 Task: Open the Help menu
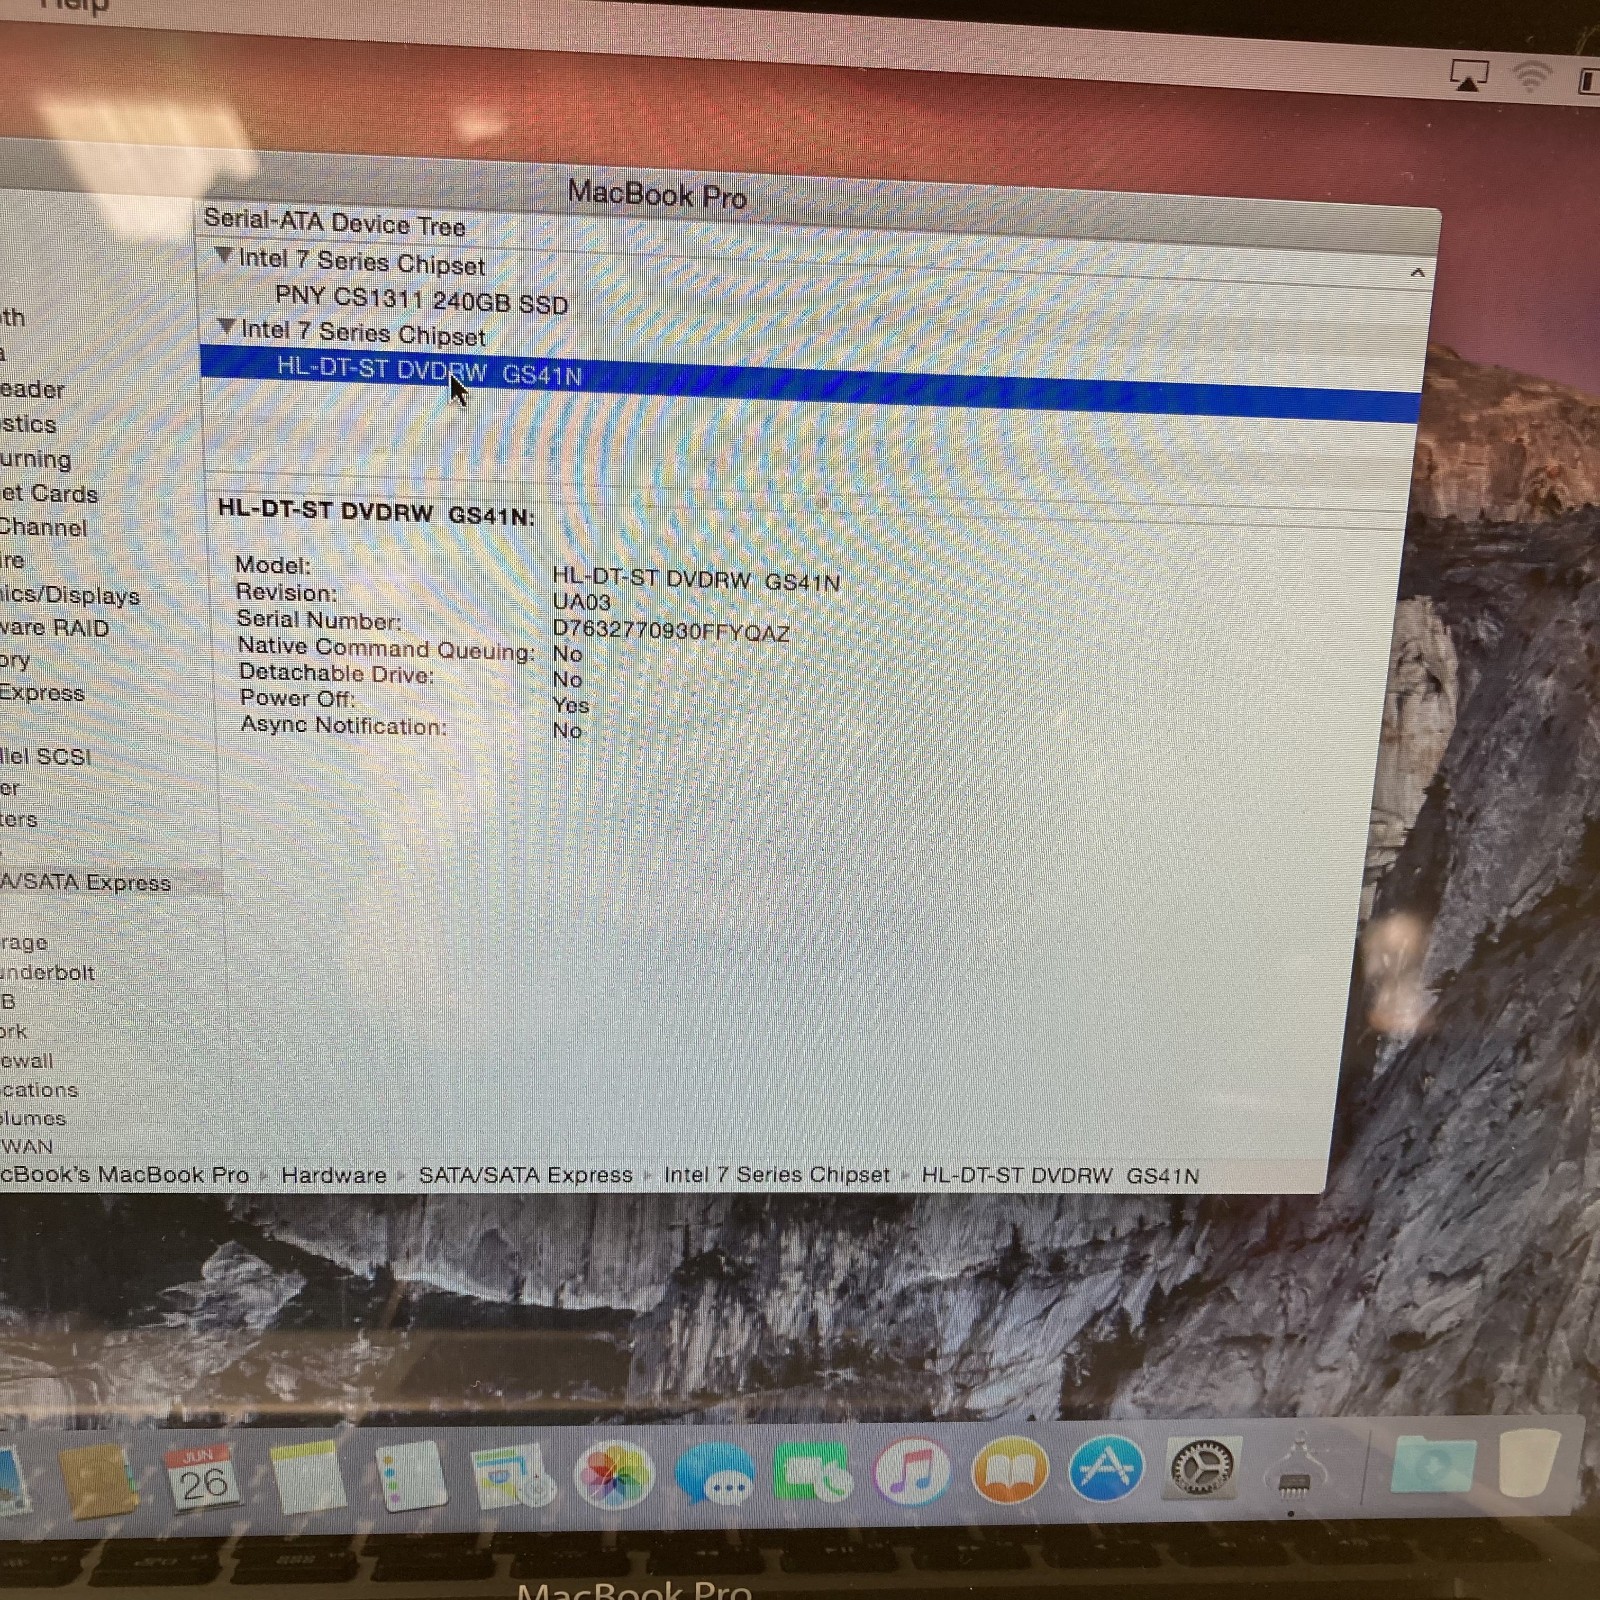tap(74, 7)
